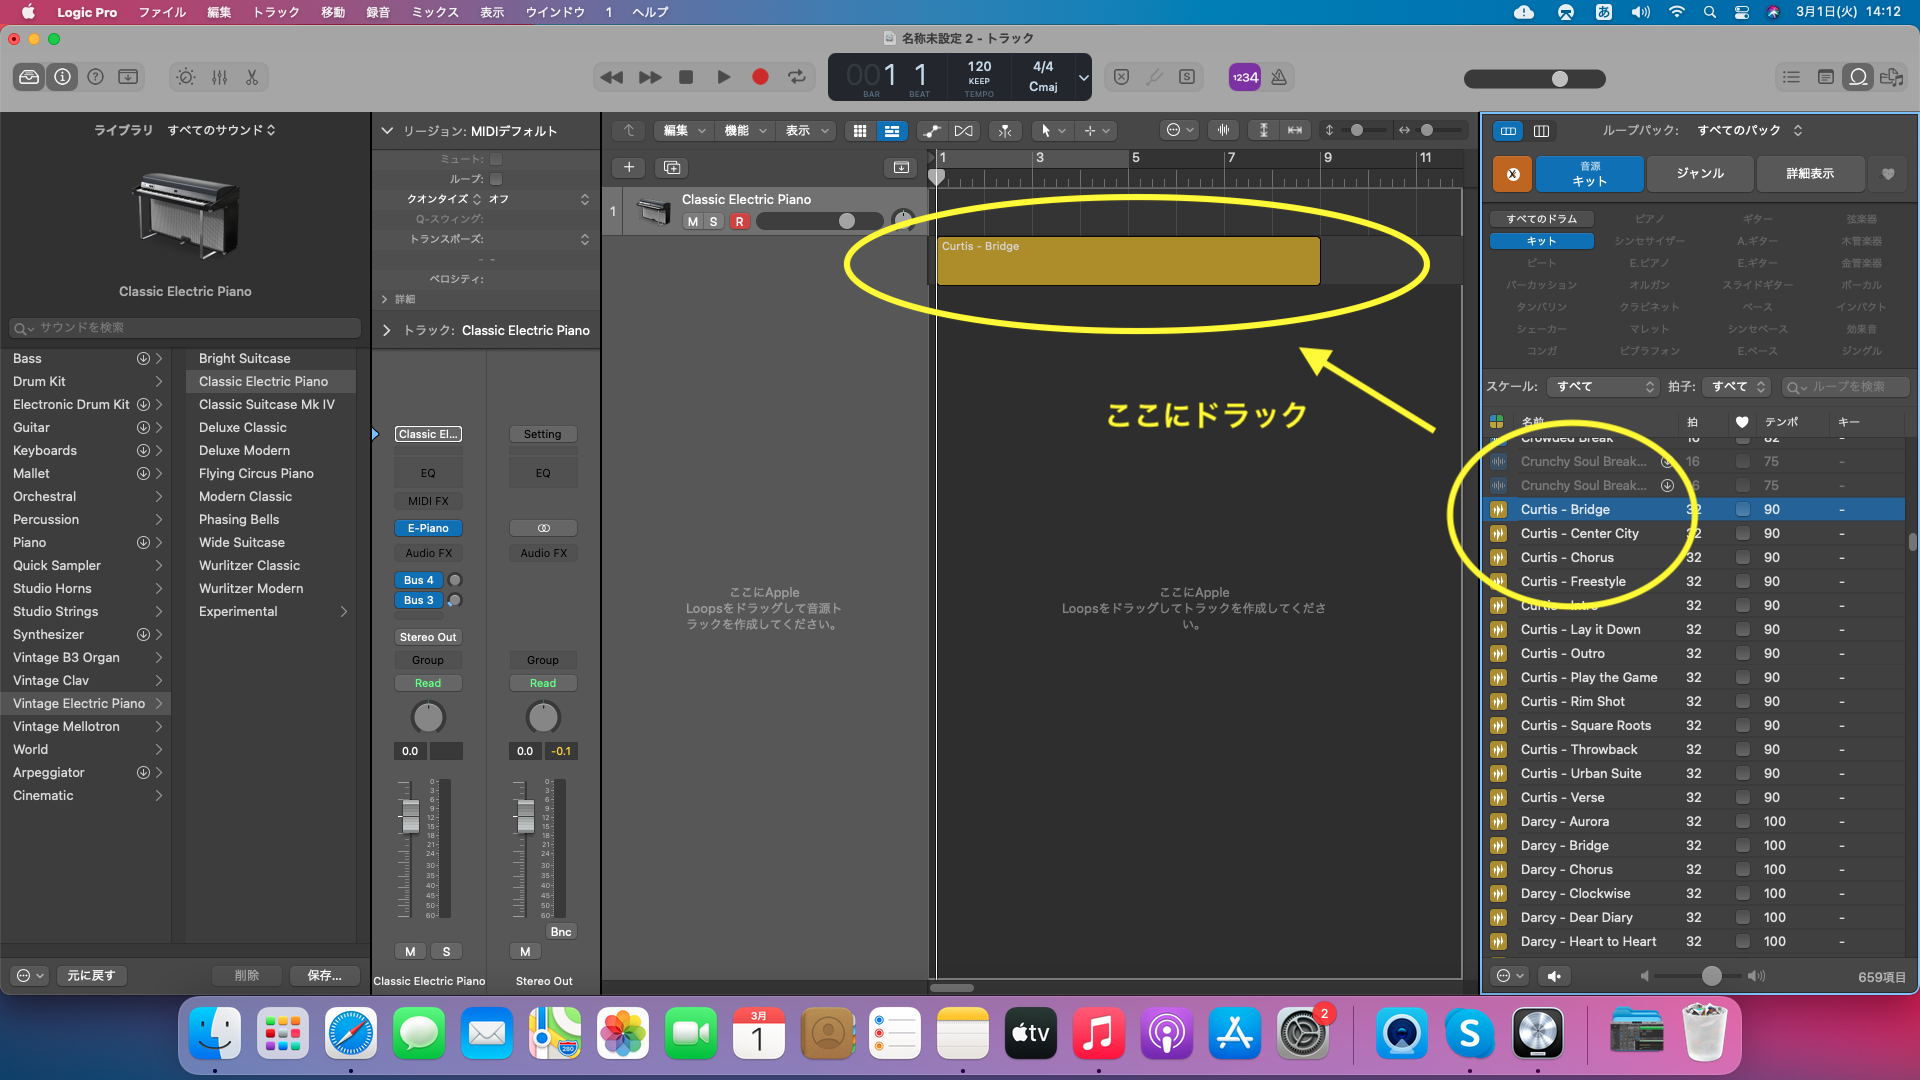
Task: Tick the ミュート checkbox in region inspector
Action: pos(496,159)
